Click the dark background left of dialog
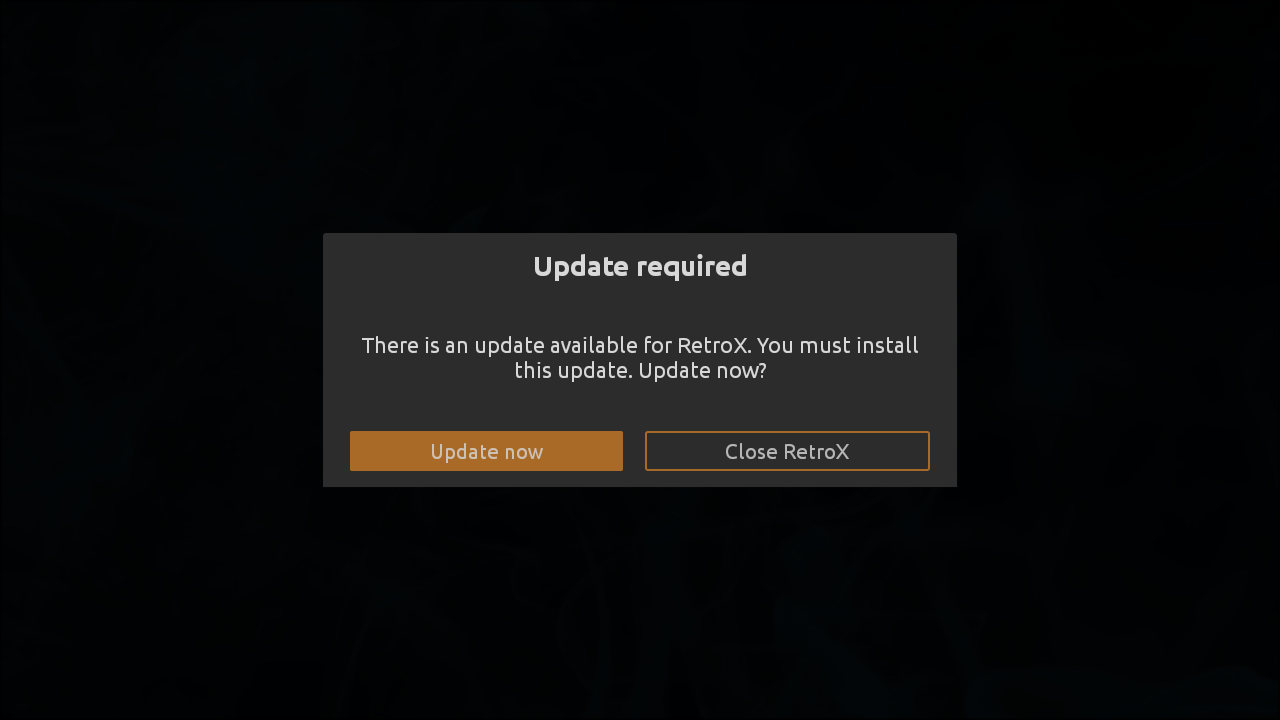1280x720 pixels. [160, 360]
